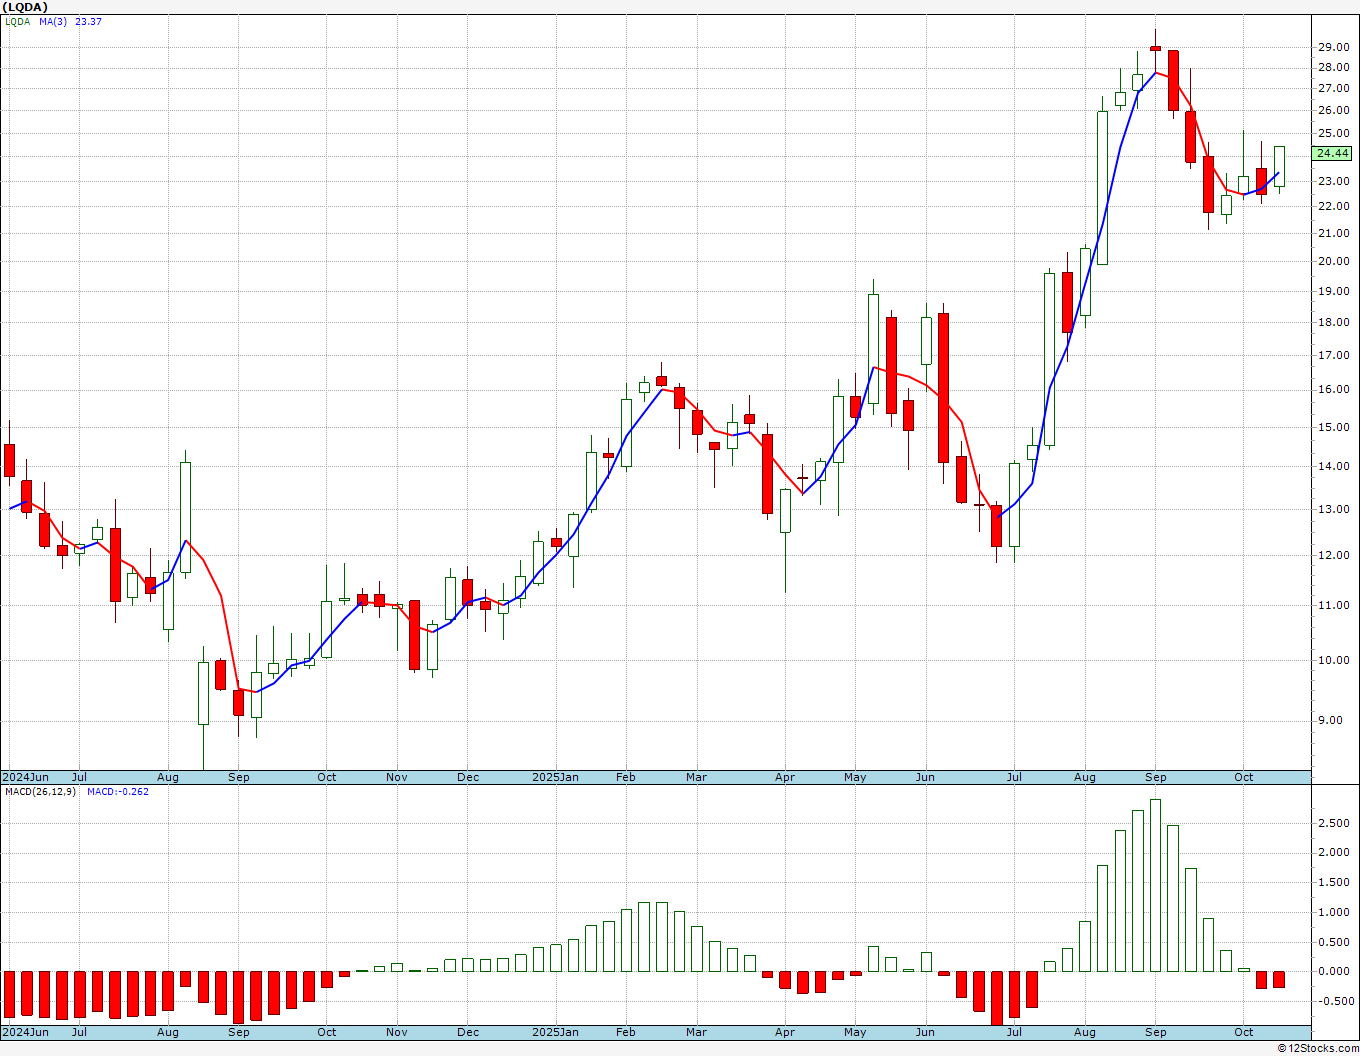
Task: Click May on the MACD panel date axis
Action: [855, 1032]
